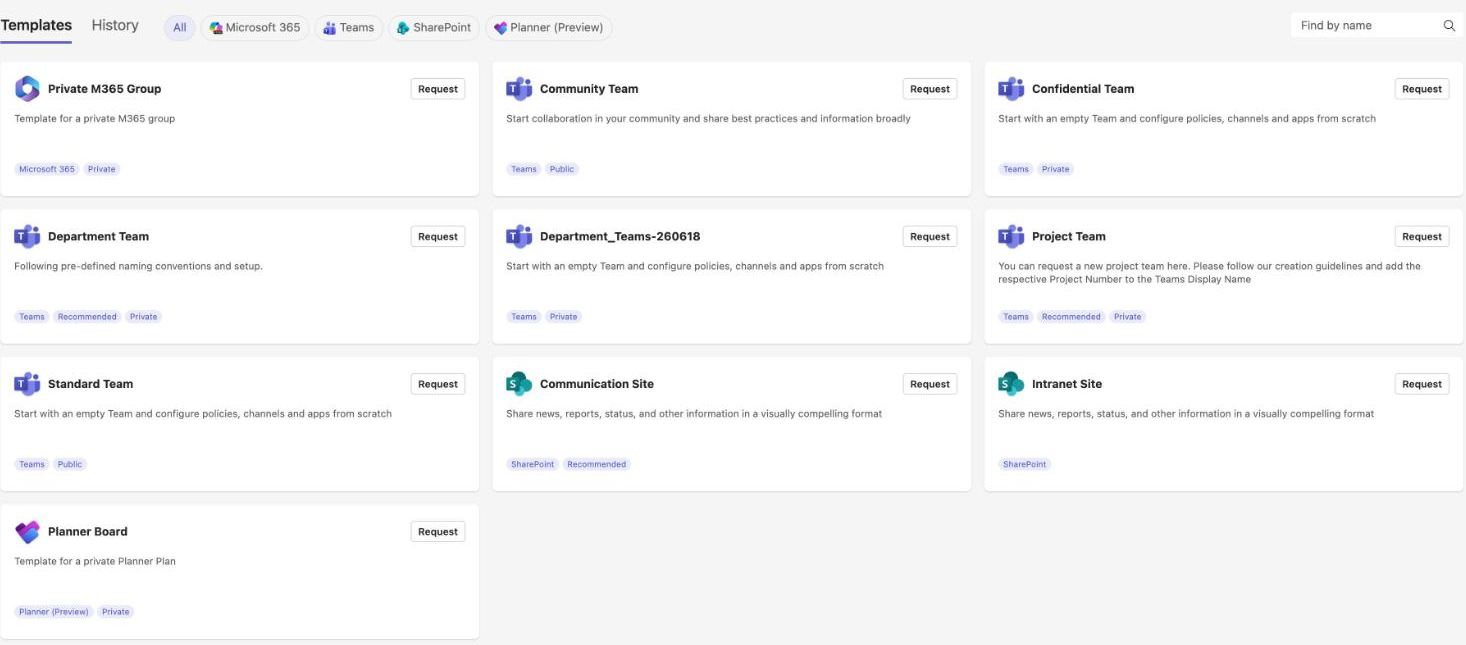Screen dimensions: 1466x645
Task: Click the Standard Team title
Action: 90,384
